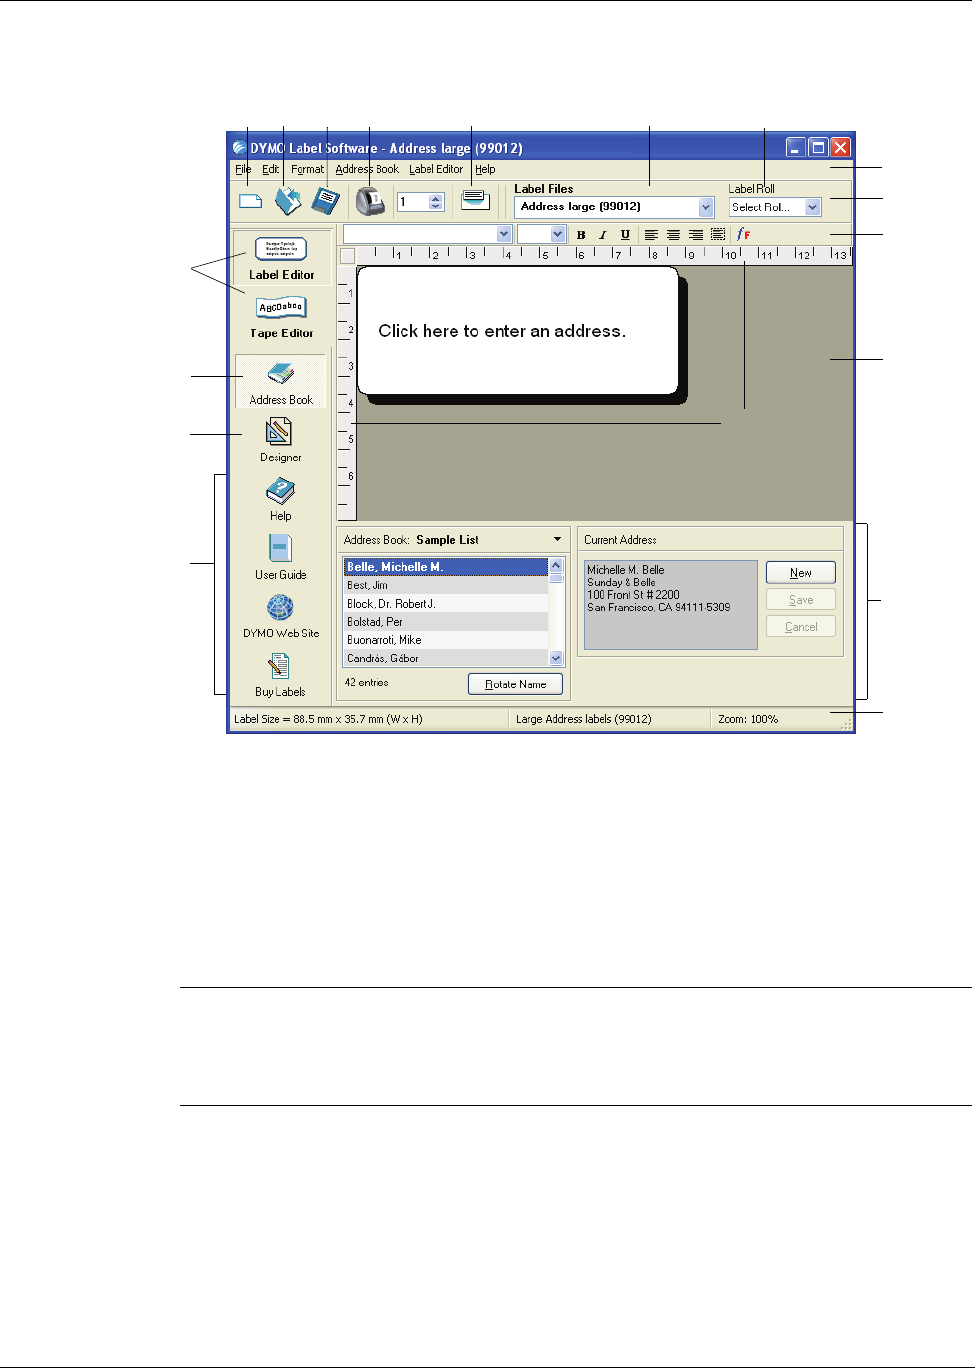Viewport: 975px width, 1368px height.
Task: Toggle bold formatting
Action: pyautogui.click(x=581, y=235)
